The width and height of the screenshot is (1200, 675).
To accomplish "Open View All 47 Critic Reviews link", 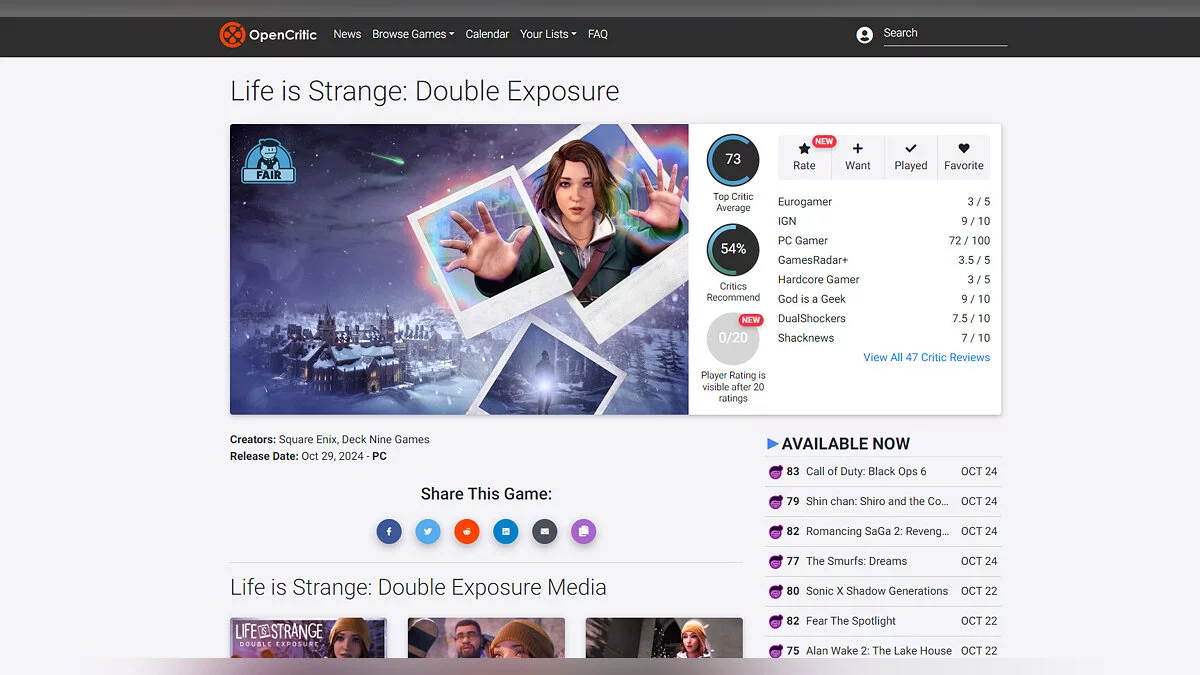I will pyautogui.click(x=927, y=357).
